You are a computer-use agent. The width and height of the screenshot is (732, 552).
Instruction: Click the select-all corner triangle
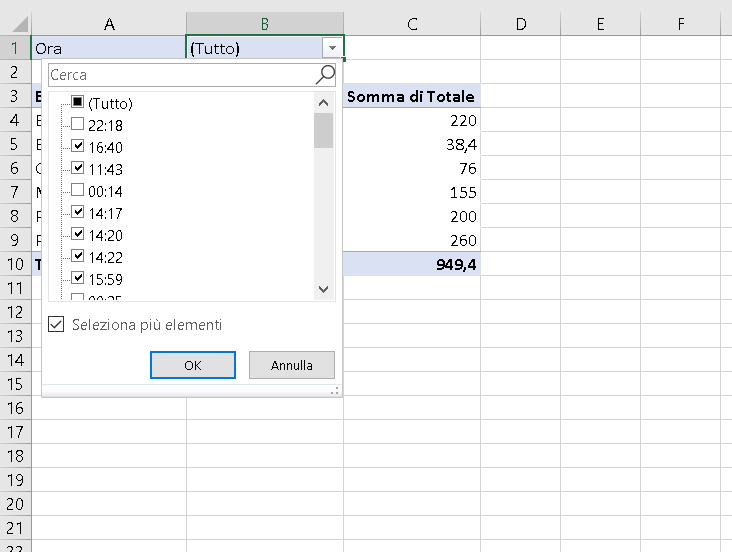tap(19, 24)
